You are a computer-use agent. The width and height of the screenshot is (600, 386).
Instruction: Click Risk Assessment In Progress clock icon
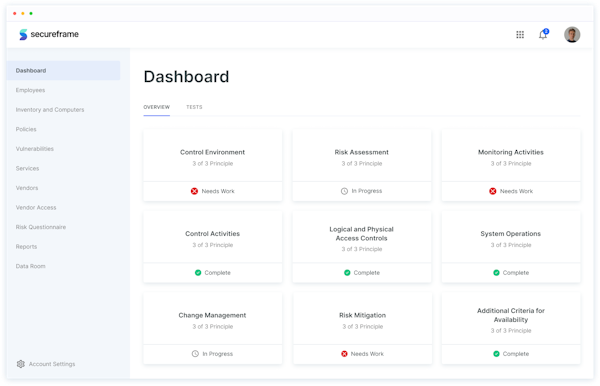tap(344, 191)
